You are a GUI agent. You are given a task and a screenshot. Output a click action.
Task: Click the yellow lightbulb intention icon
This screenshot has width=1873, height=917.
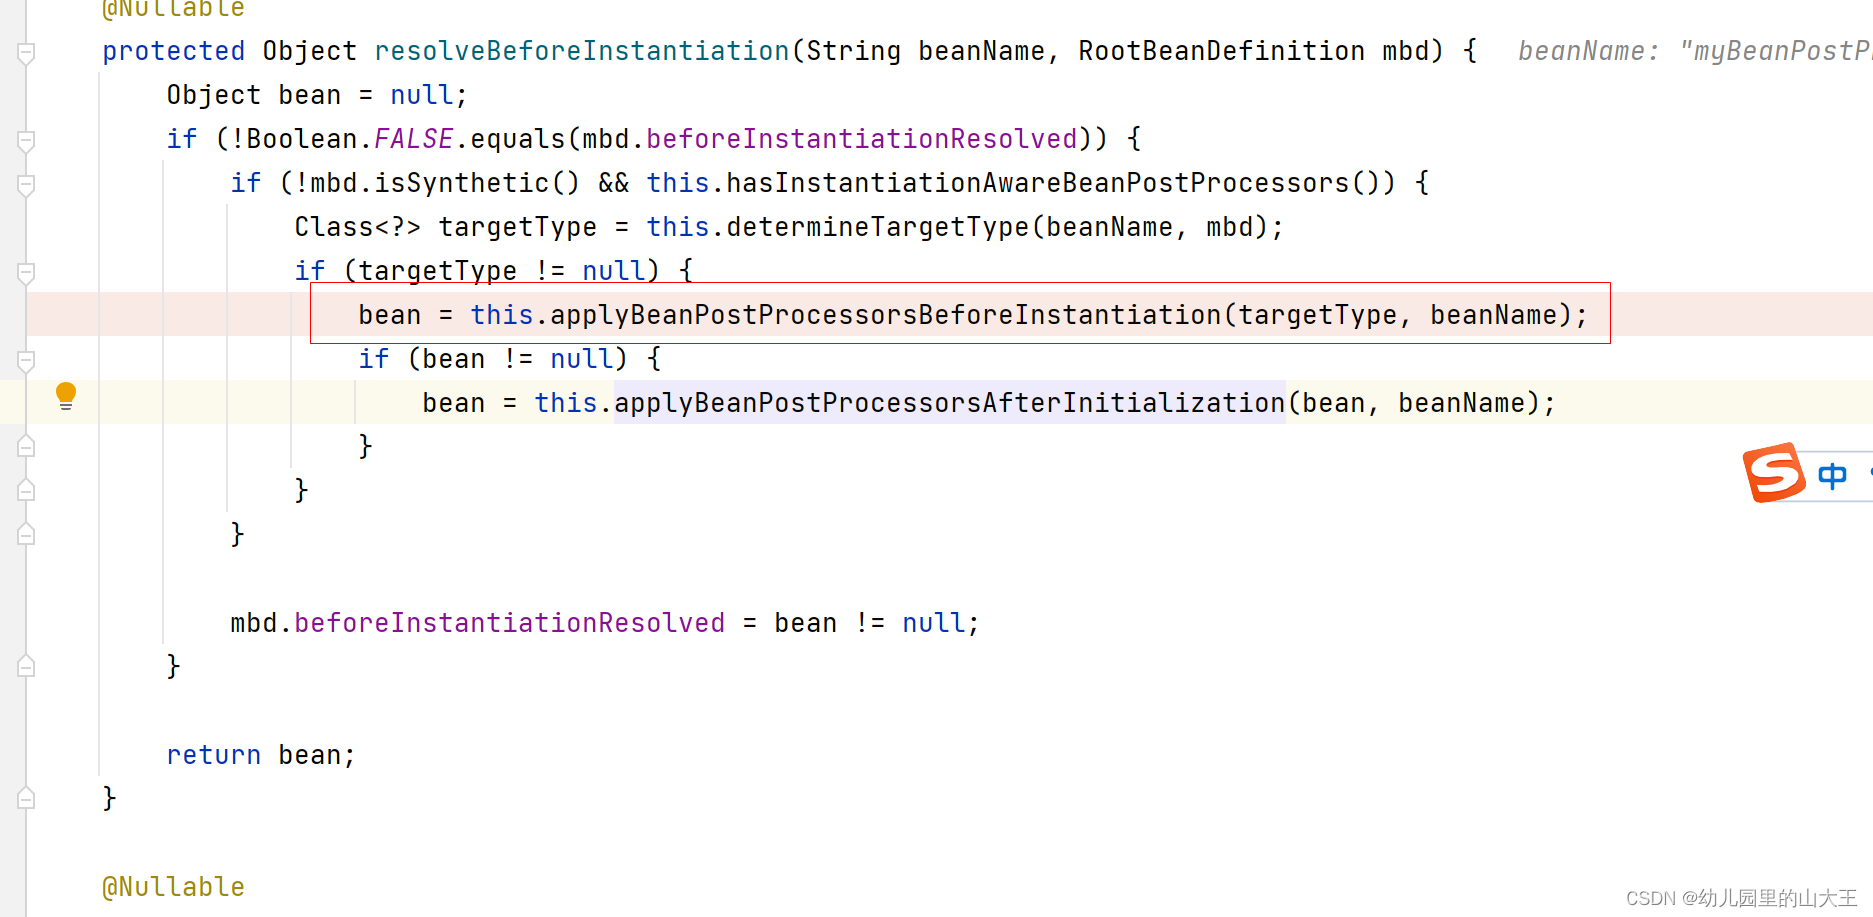[x=65, y=396]
